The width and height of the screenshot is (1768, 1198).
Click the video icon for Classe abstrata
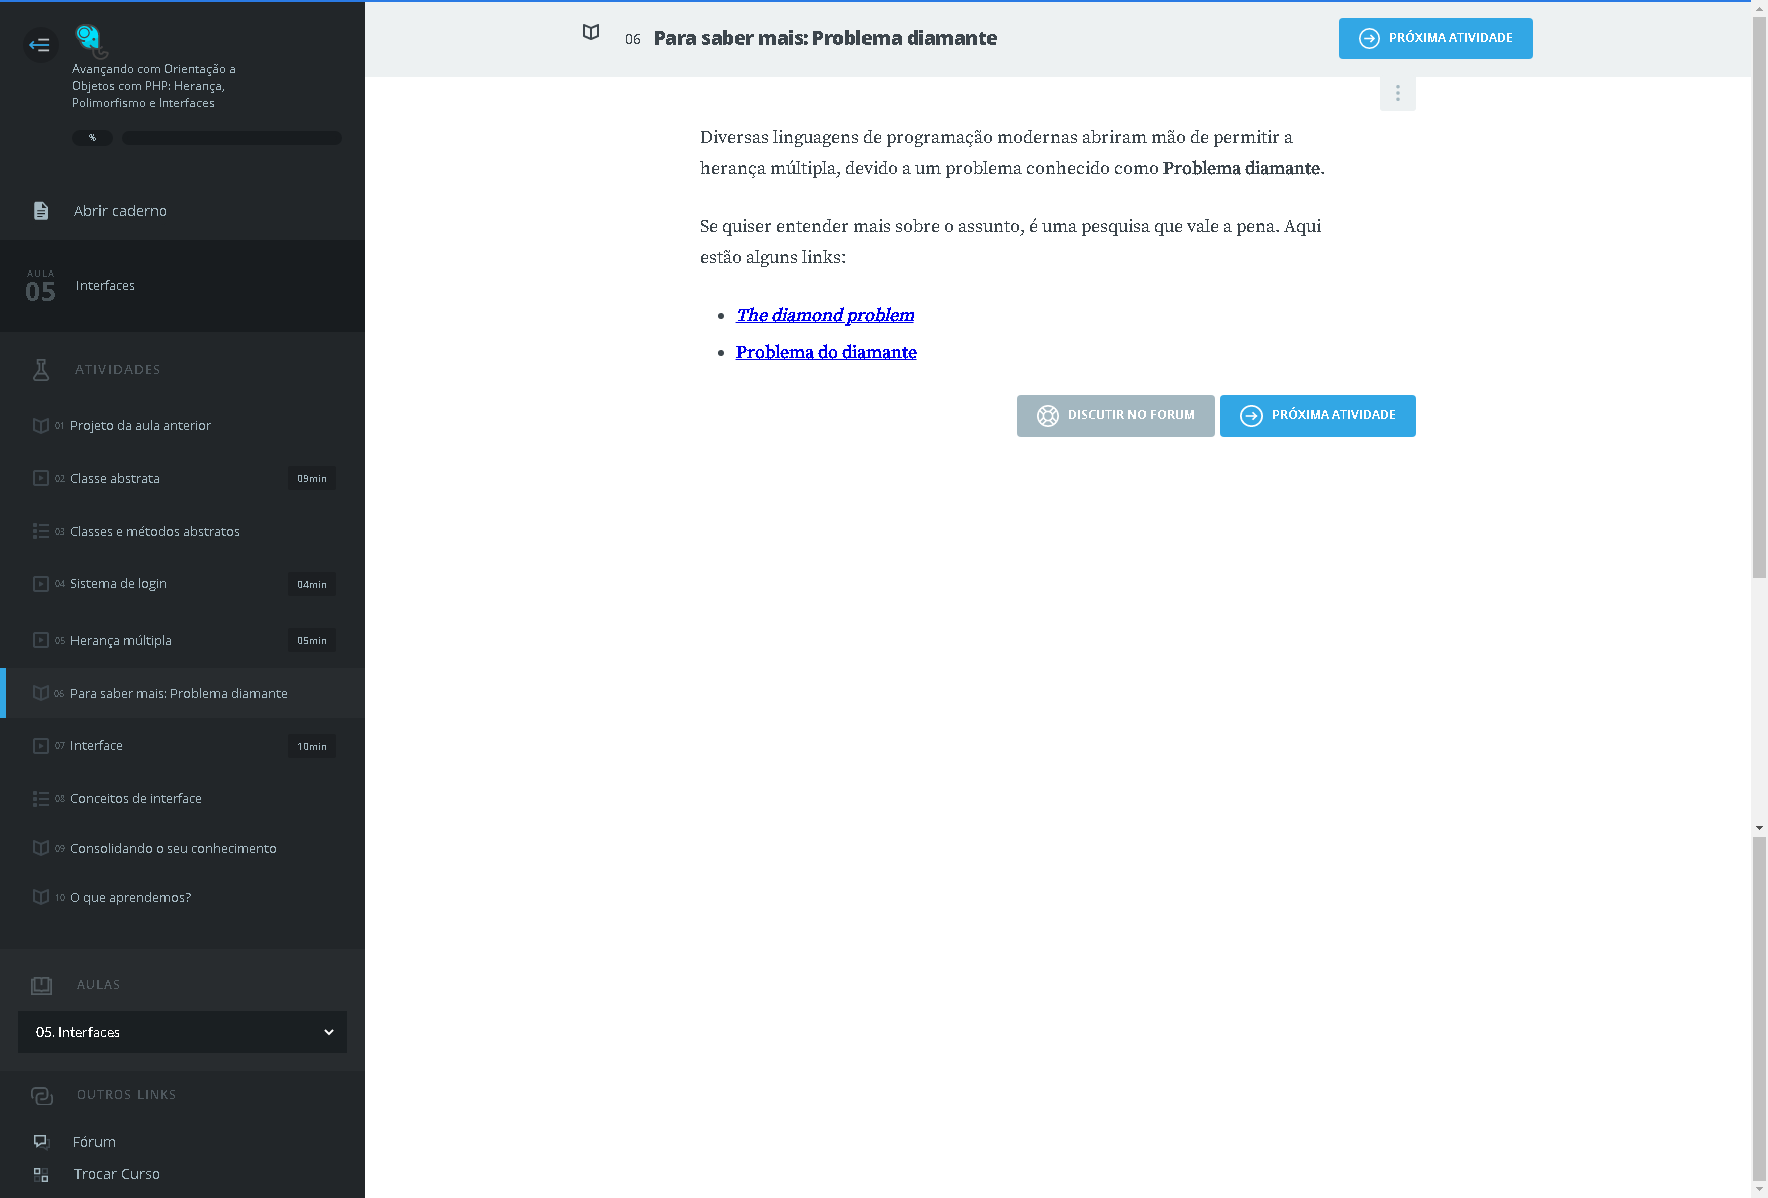coord(41,479)
